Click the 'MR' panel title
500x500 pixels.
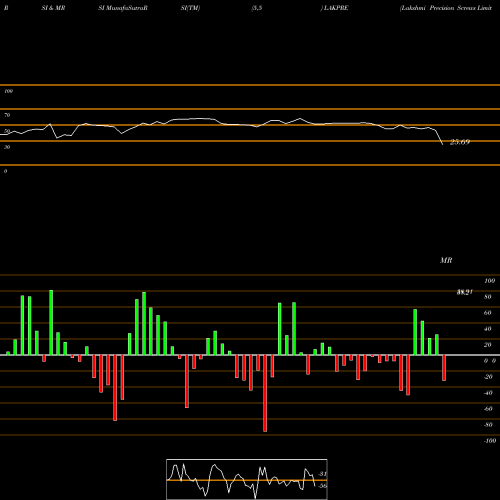click(x=446, y=260)
